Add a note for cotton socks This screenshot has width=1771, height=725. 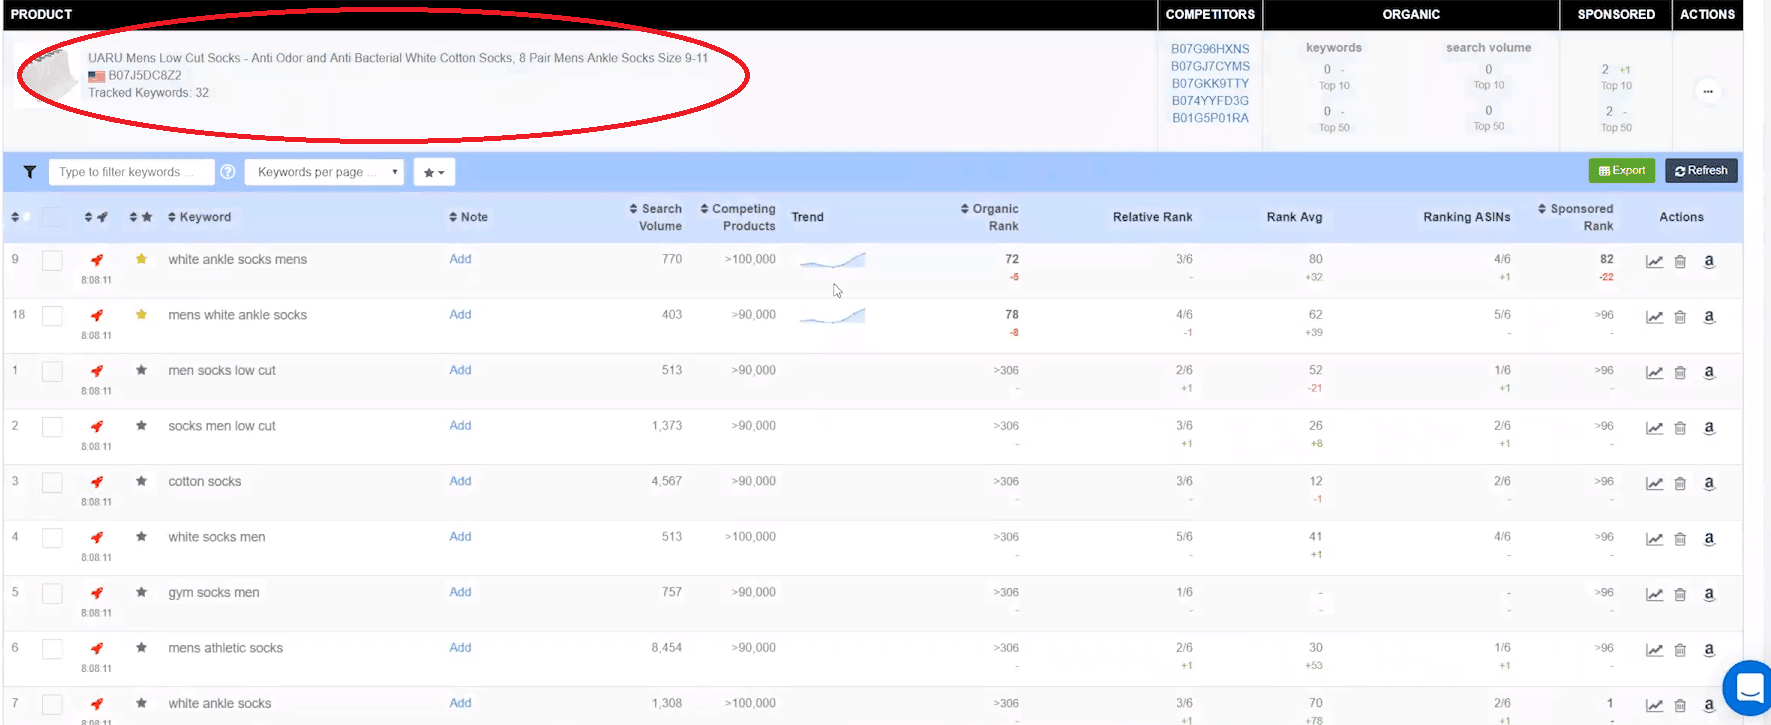point(460,481)
